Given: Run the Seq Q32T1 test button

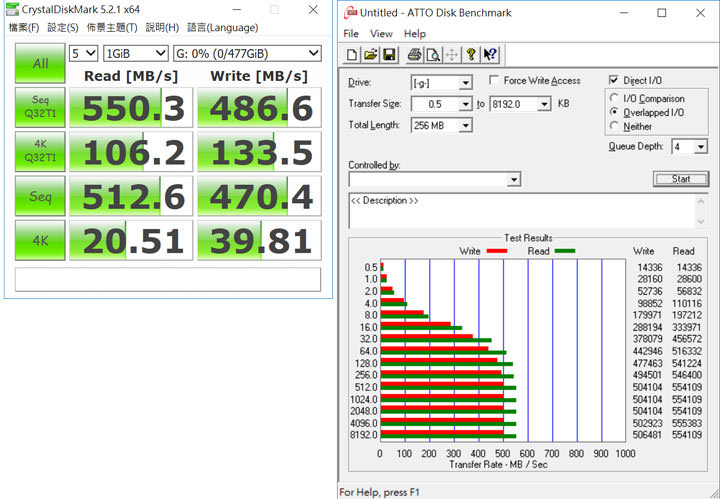Looking at the screenshot, I should pos(40,107).
